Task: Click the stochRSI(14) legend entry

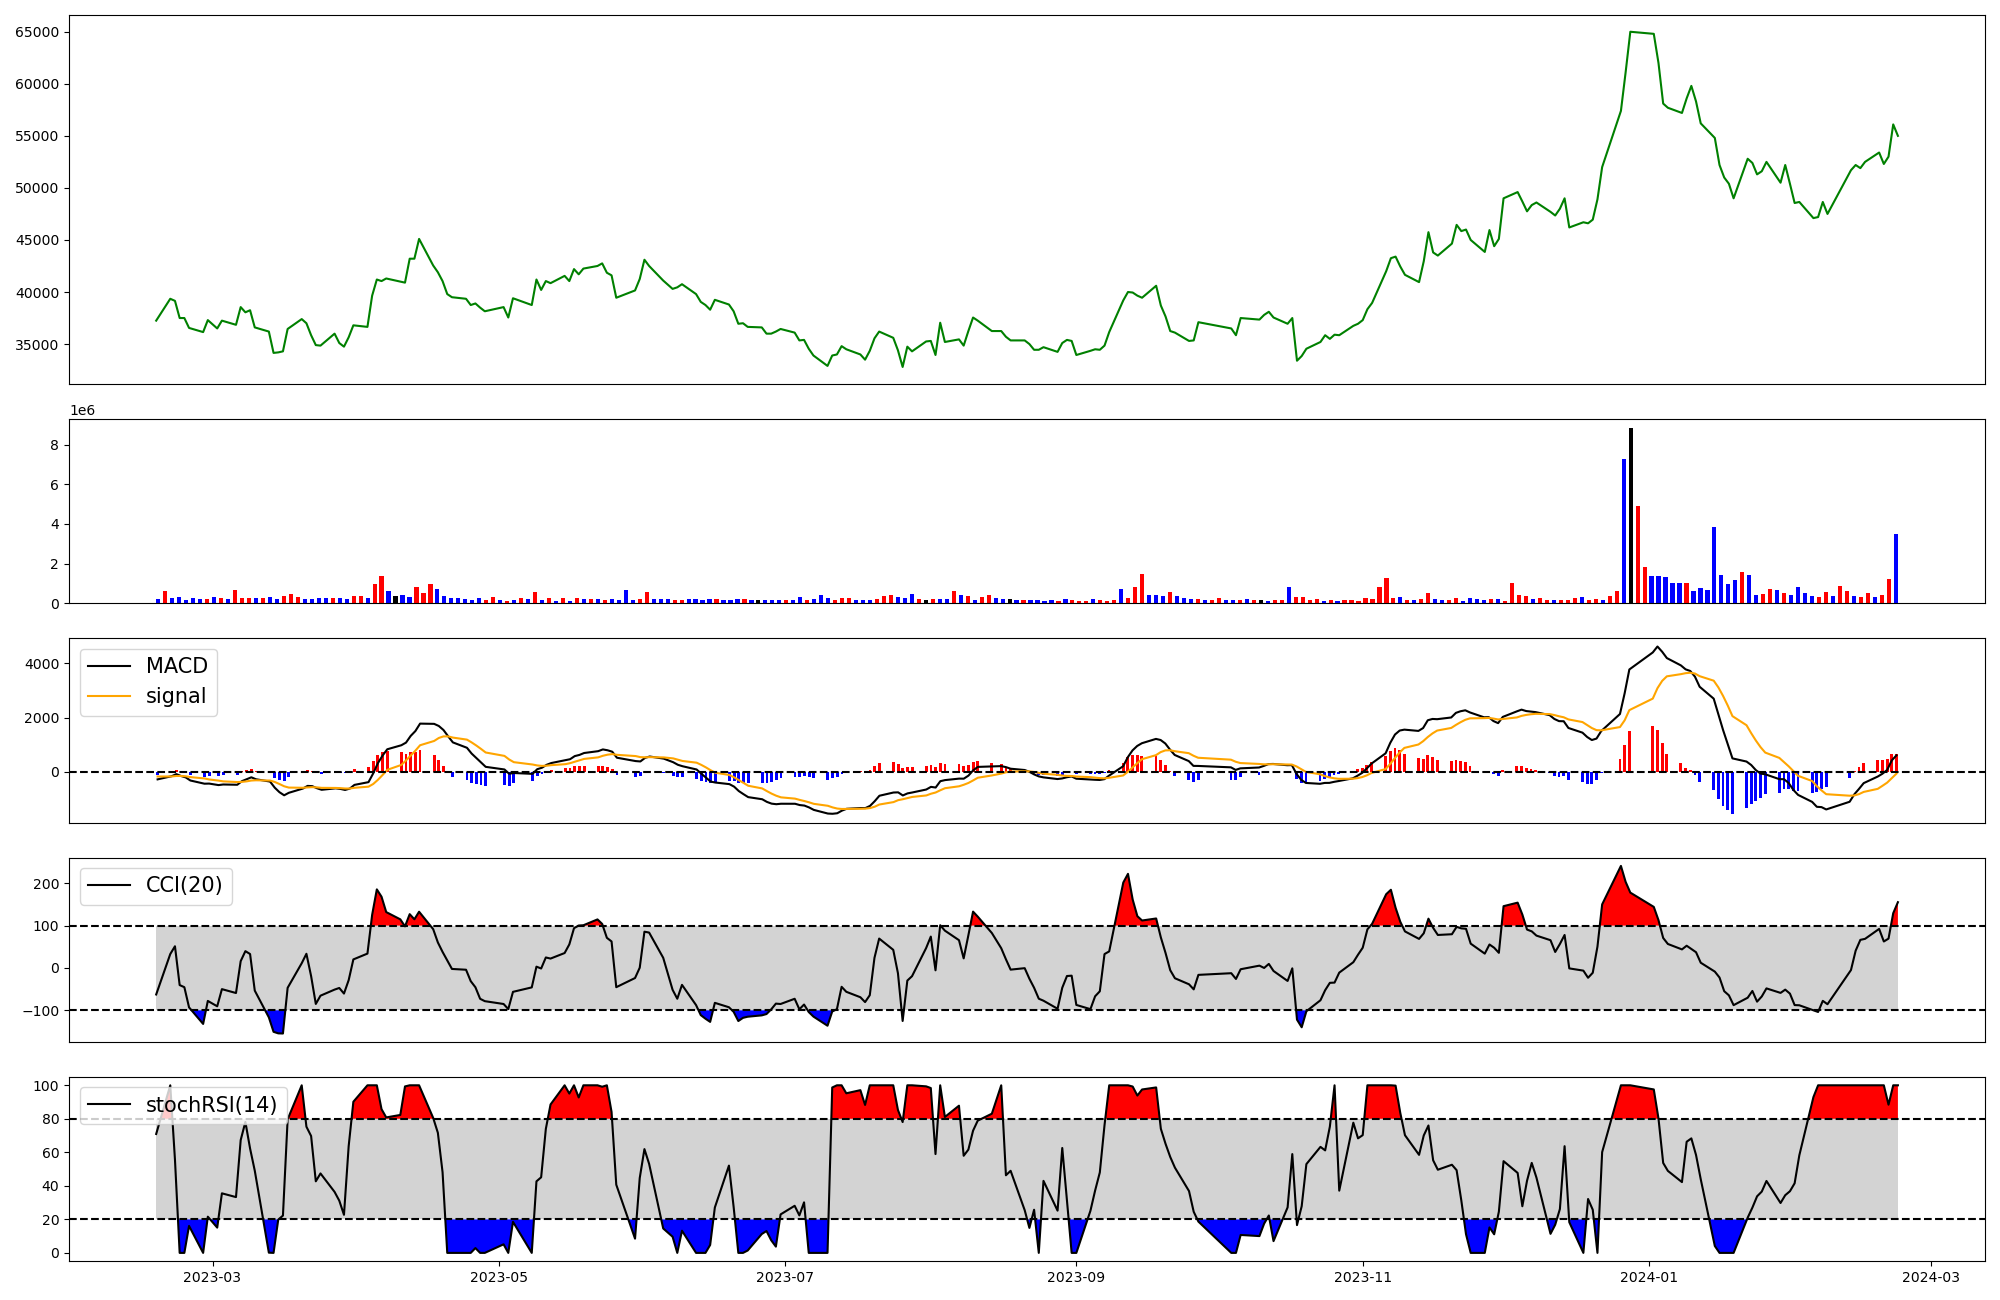Action: [210, 1104]
